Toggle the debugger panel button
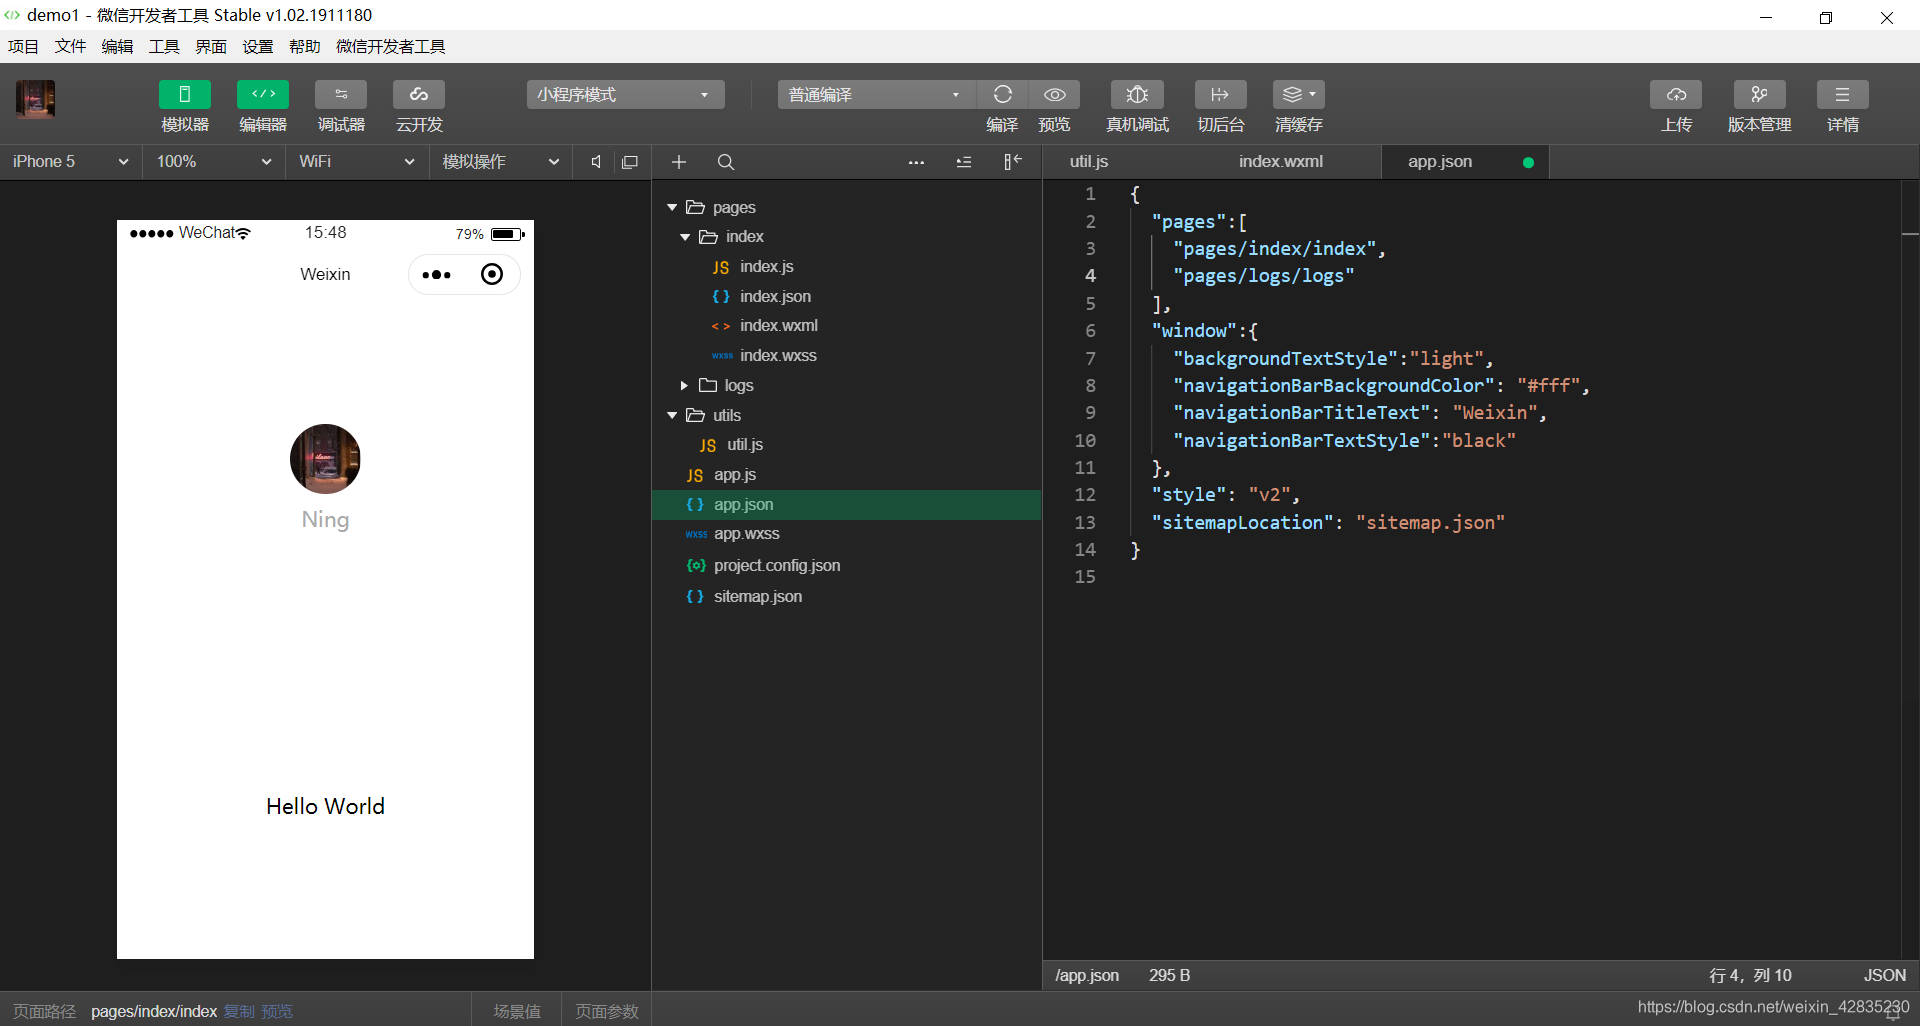Viewport: 1920px width, 1026px height. tap(341, 95)
